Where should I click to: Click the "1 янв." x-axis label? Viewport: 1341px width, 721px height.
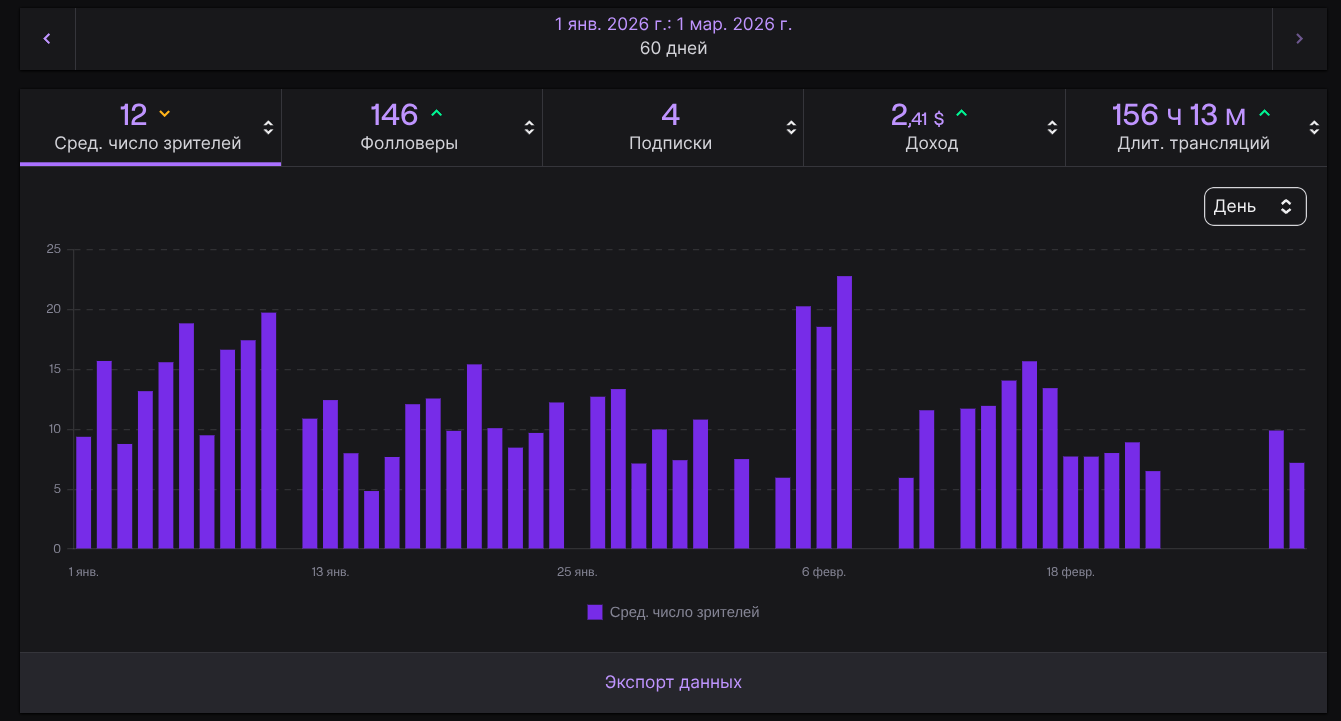(x=84, y=572)
